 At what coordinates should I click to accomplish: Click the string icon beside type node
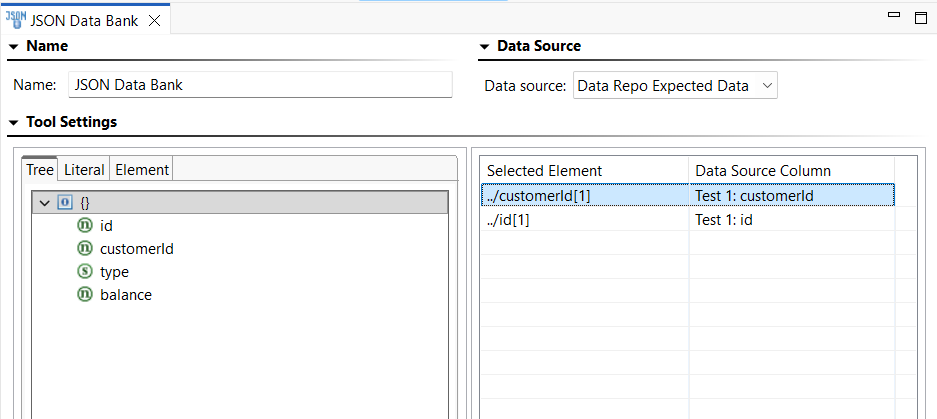pyautogui.click(x=85, y=271)
